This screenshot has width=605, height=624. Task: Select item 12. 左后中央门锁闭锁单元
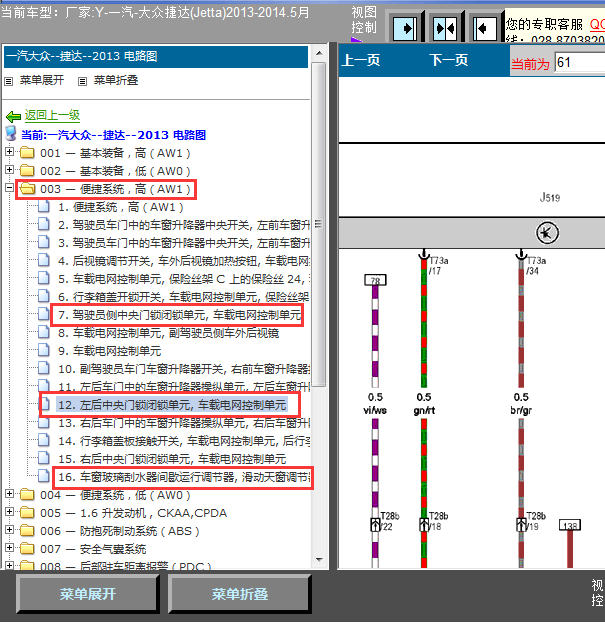(x=172, y=405)
